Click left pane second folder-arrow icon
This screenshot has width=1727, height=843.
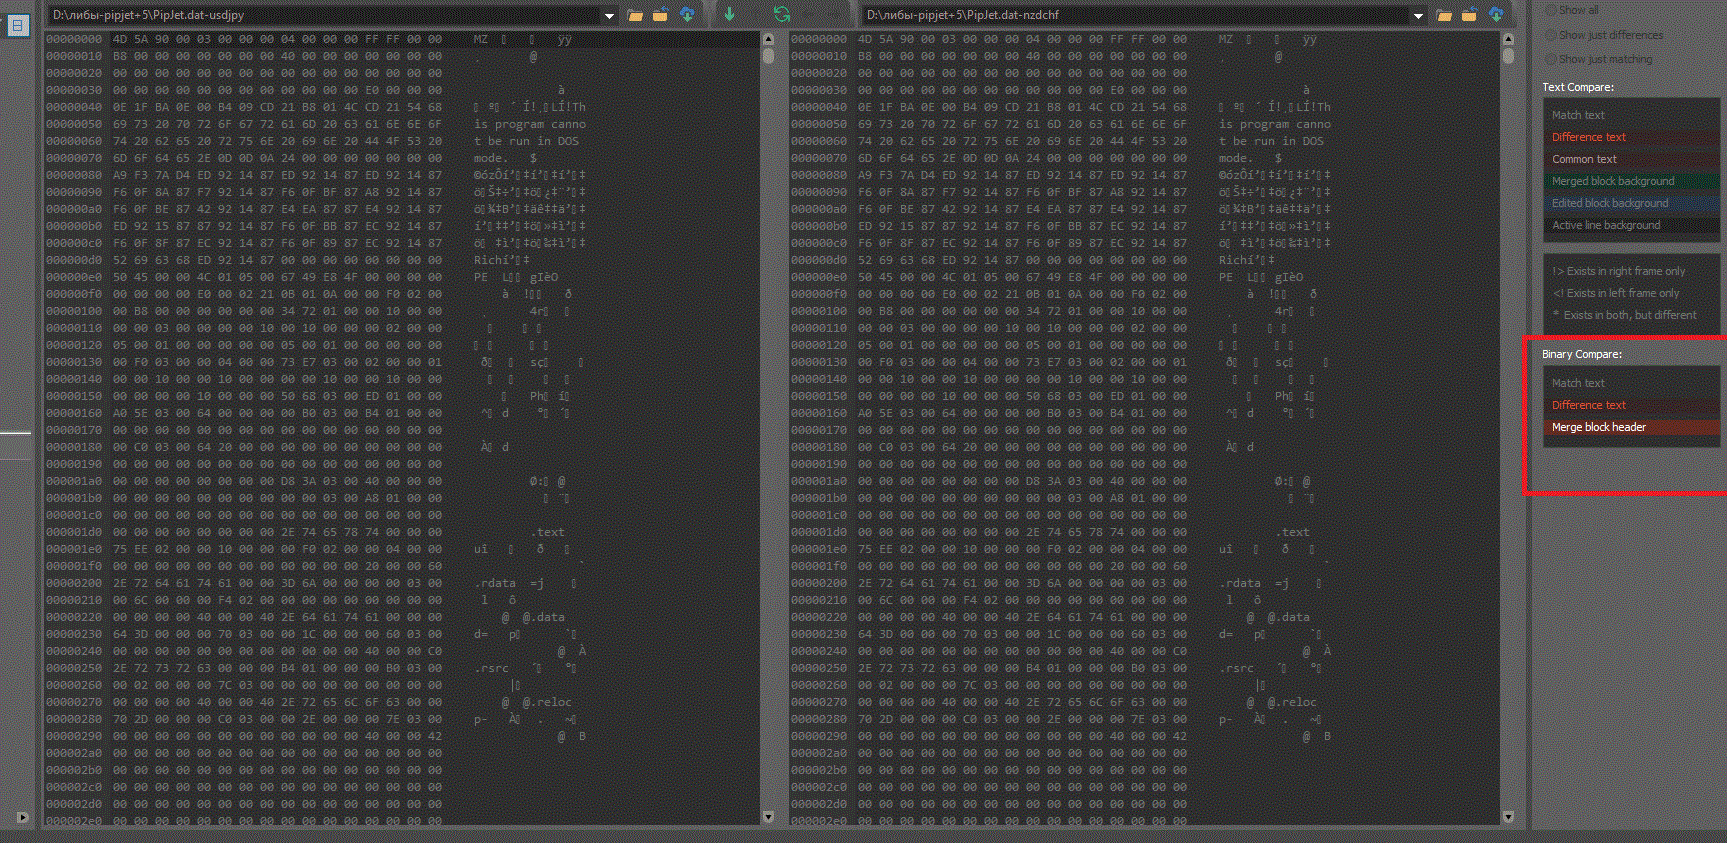click(660, 15)
